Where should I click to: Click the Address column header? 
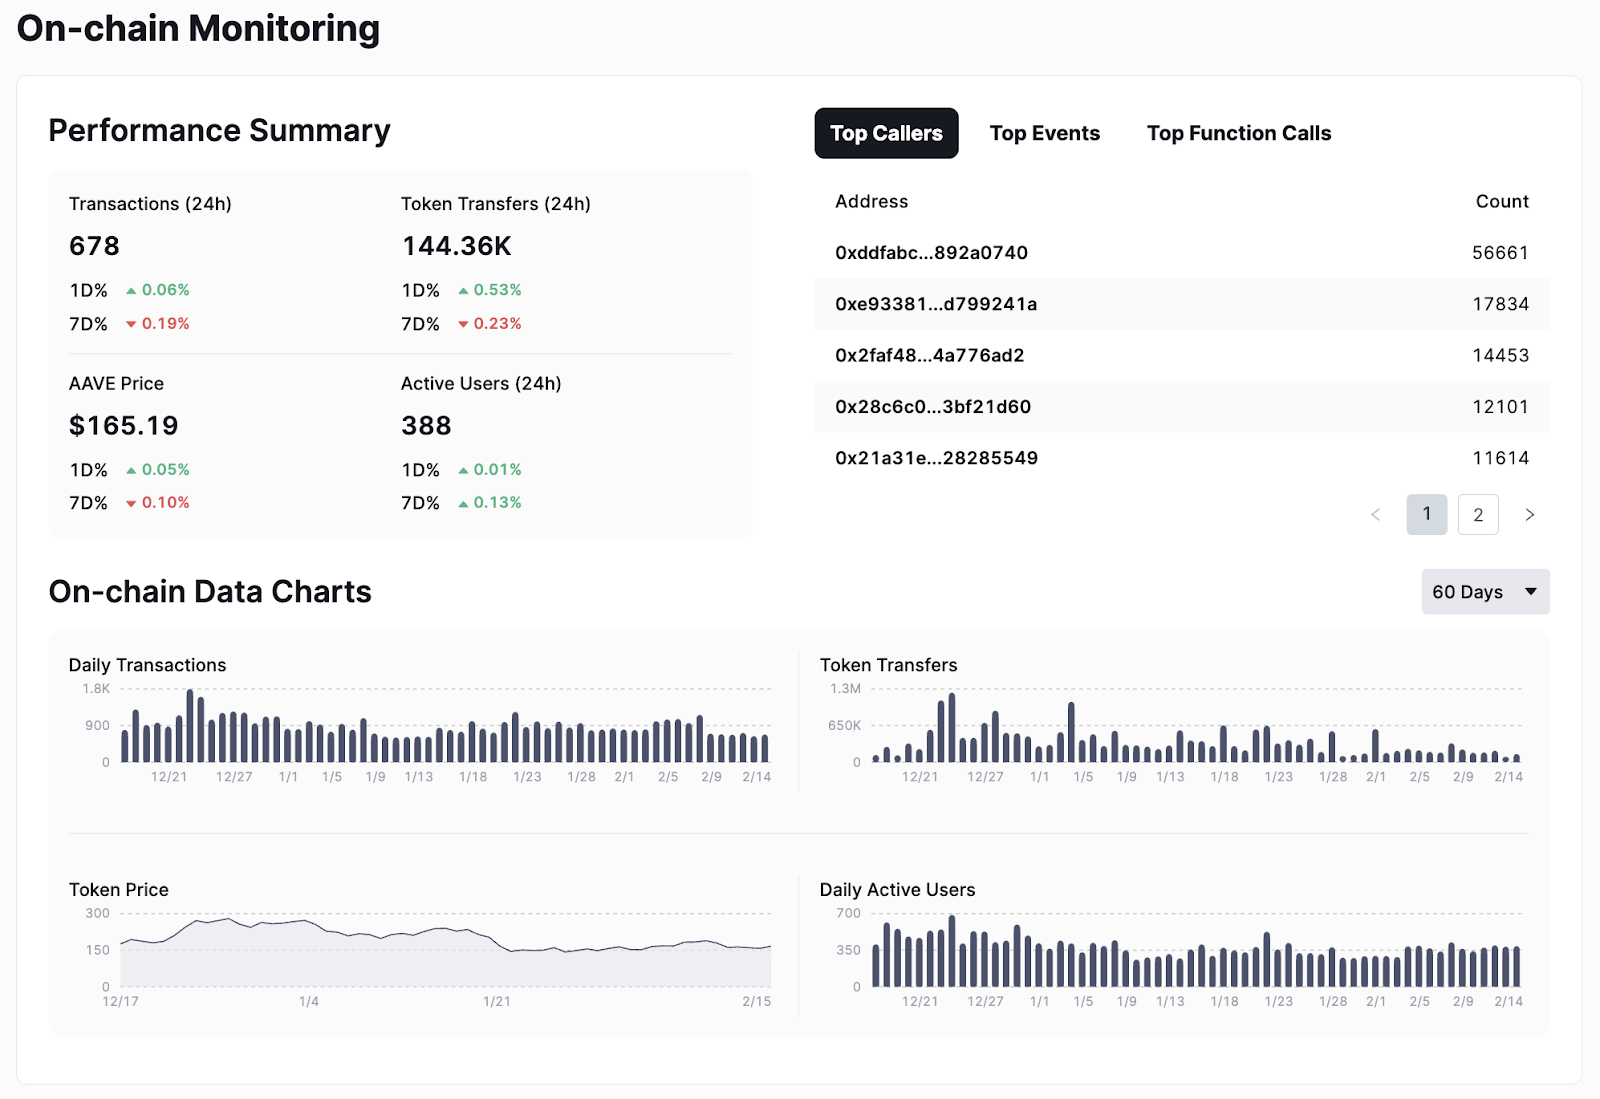click(x=871, y=201)
